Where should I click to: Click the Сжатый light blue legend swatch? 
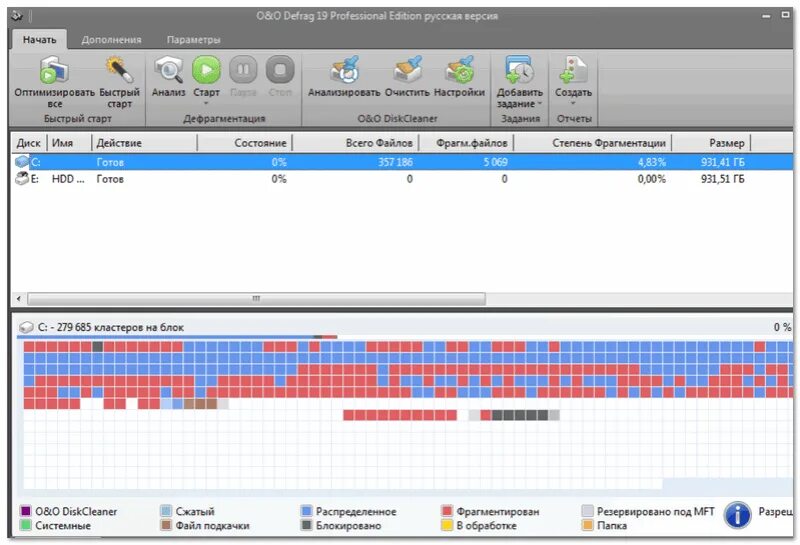tap(166, 511)
